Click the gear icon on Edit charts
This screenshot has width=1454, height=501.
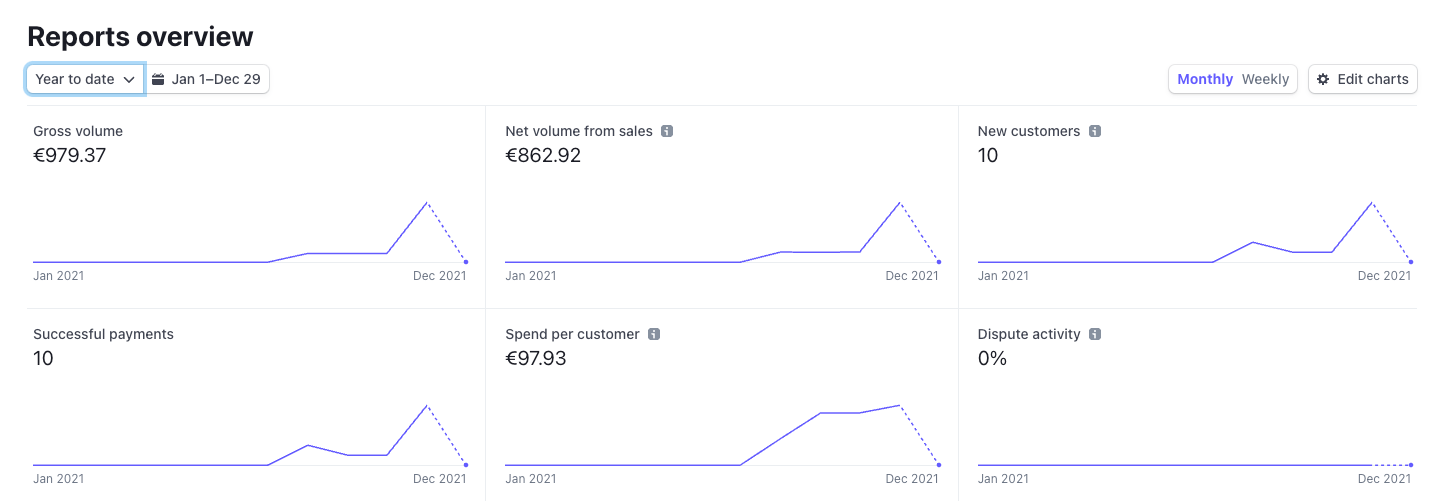[x=1323, y=79]
